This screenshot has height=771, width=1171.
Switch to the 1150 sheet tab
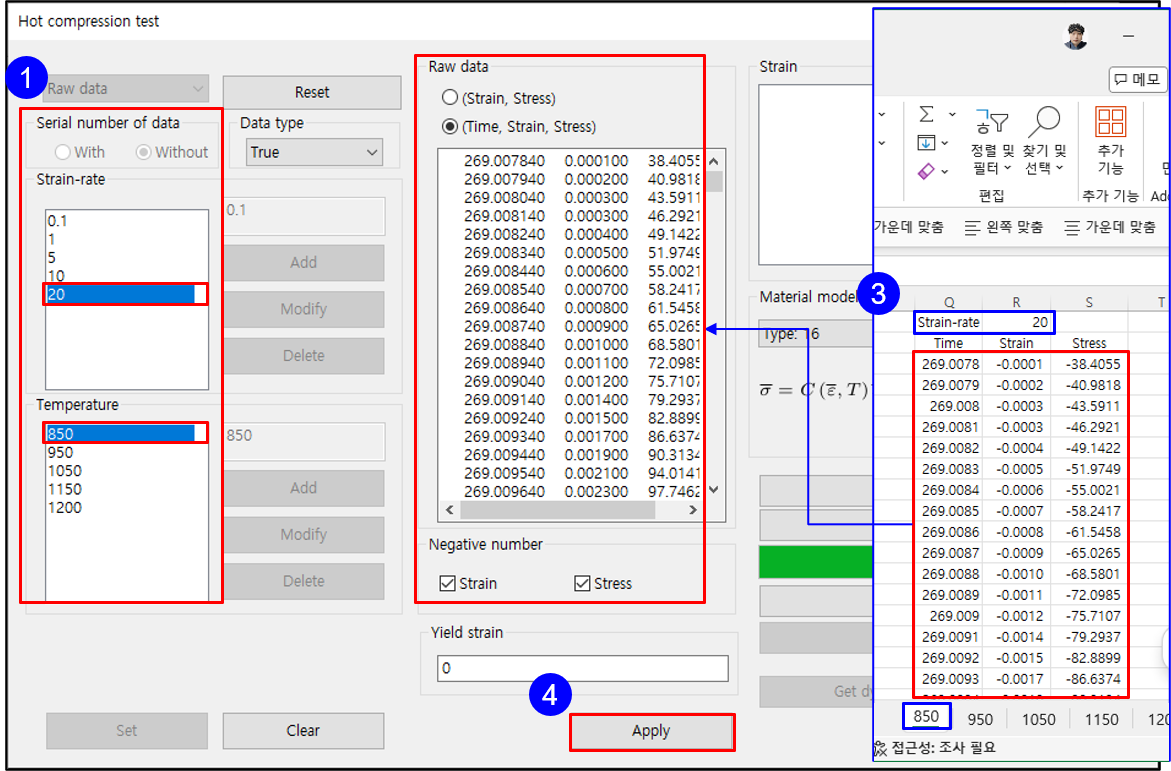click(1101, 719)
